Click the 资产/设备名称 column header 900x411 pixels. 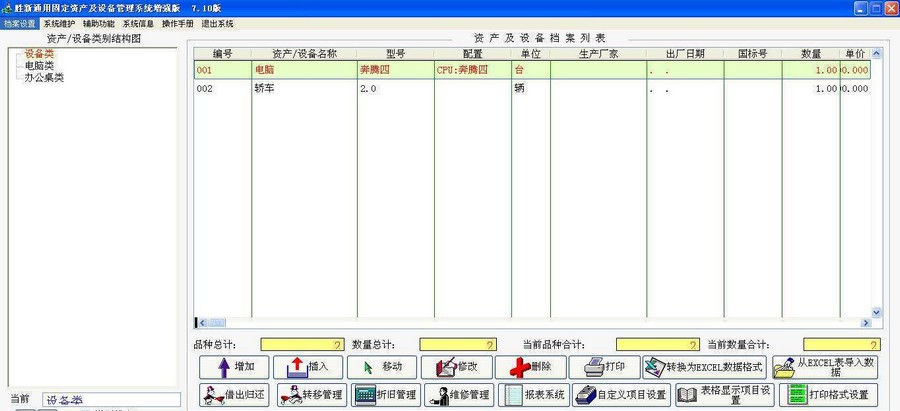(304, 54)
